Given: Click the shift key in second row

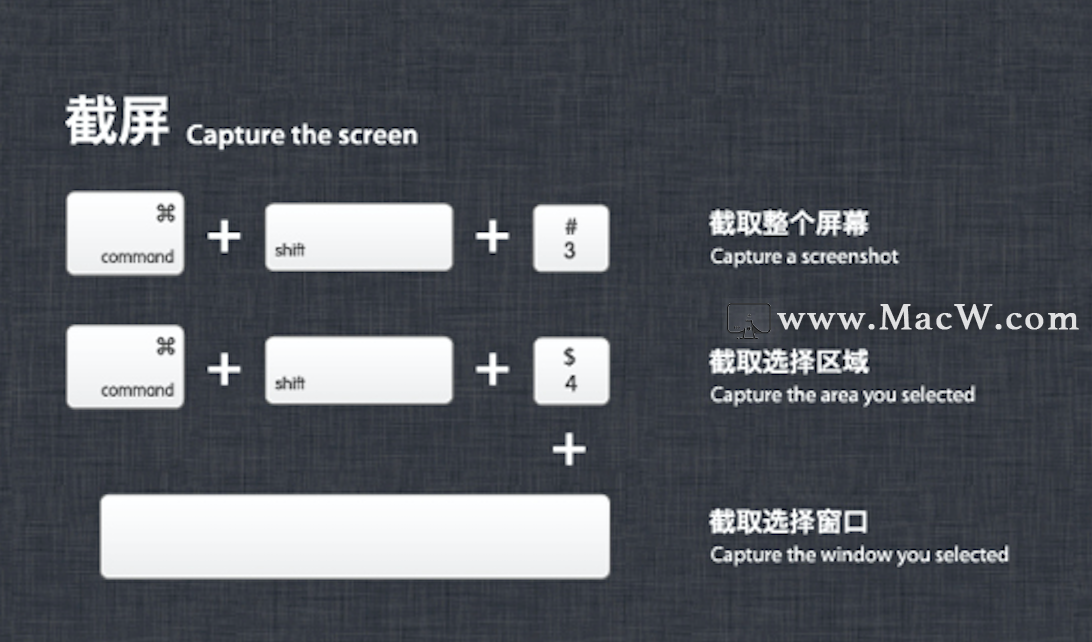Looking at the screenshot, I should (x=359, y=370).
